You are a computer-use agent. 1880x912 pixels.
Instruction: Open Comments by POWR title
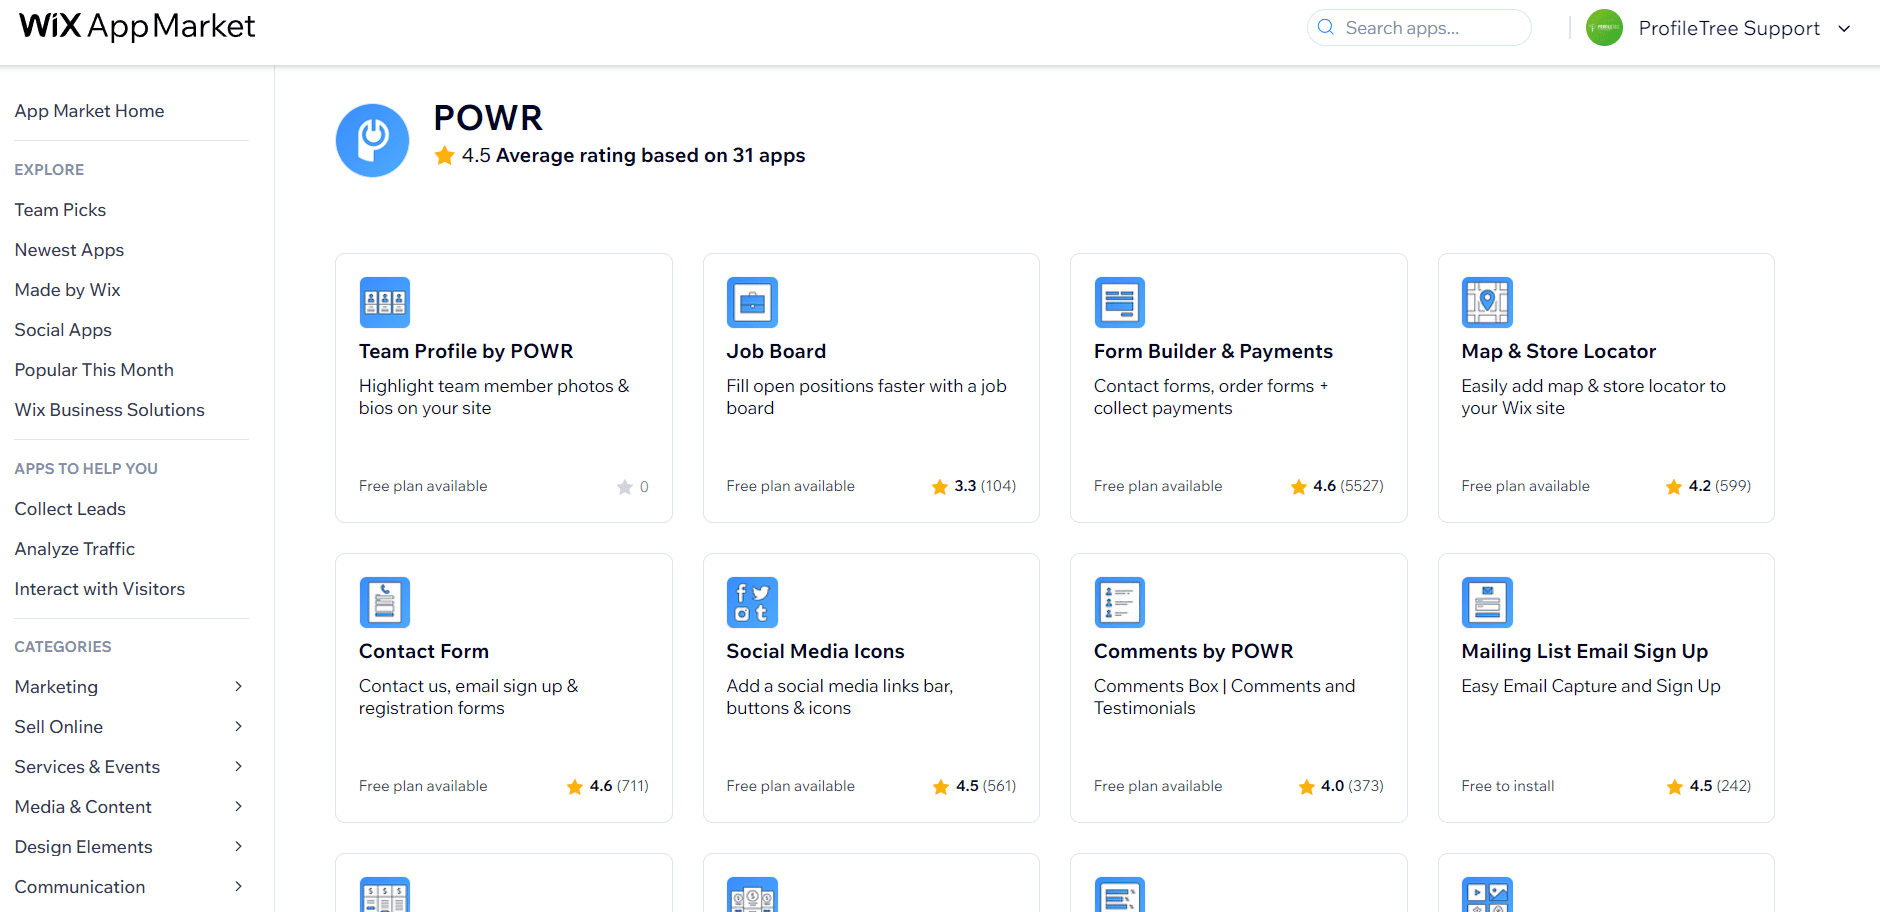pyautogui.click(x=1193, y=651)
